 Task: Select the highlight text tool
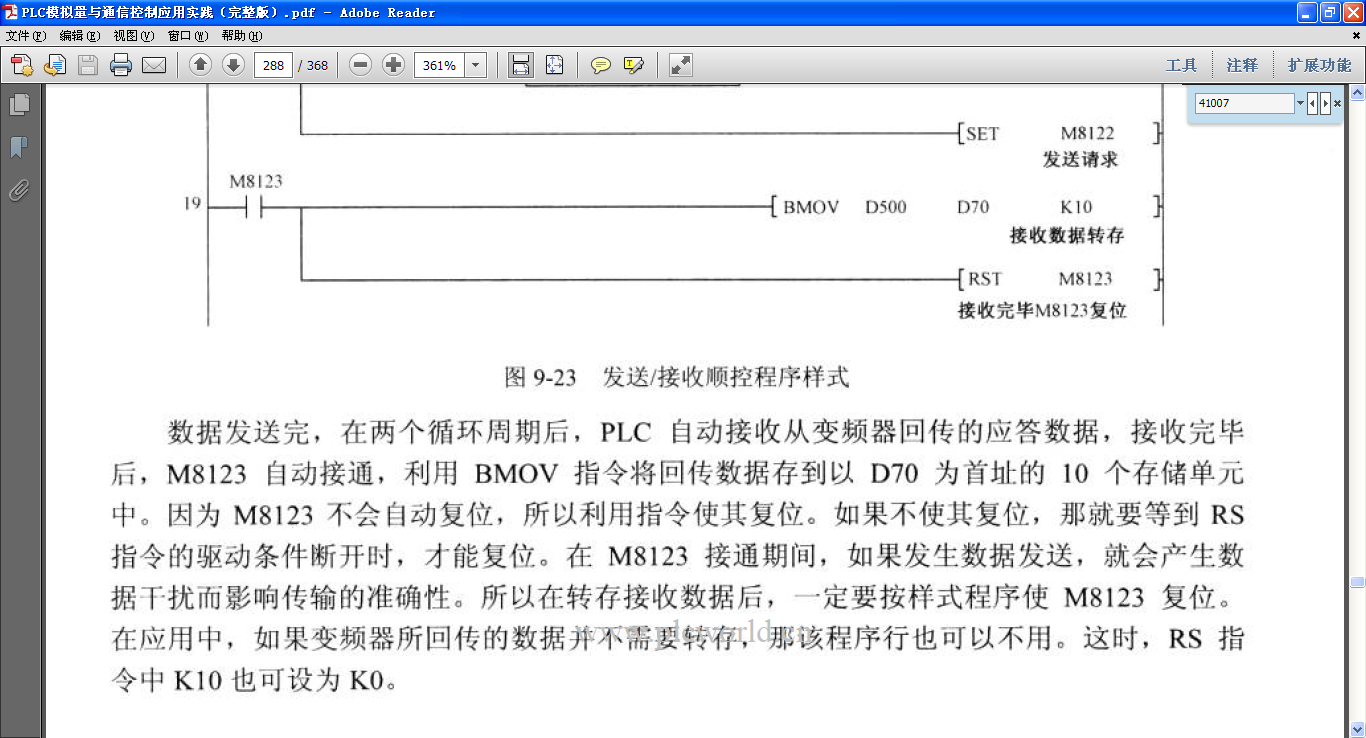tap(633, 65)
